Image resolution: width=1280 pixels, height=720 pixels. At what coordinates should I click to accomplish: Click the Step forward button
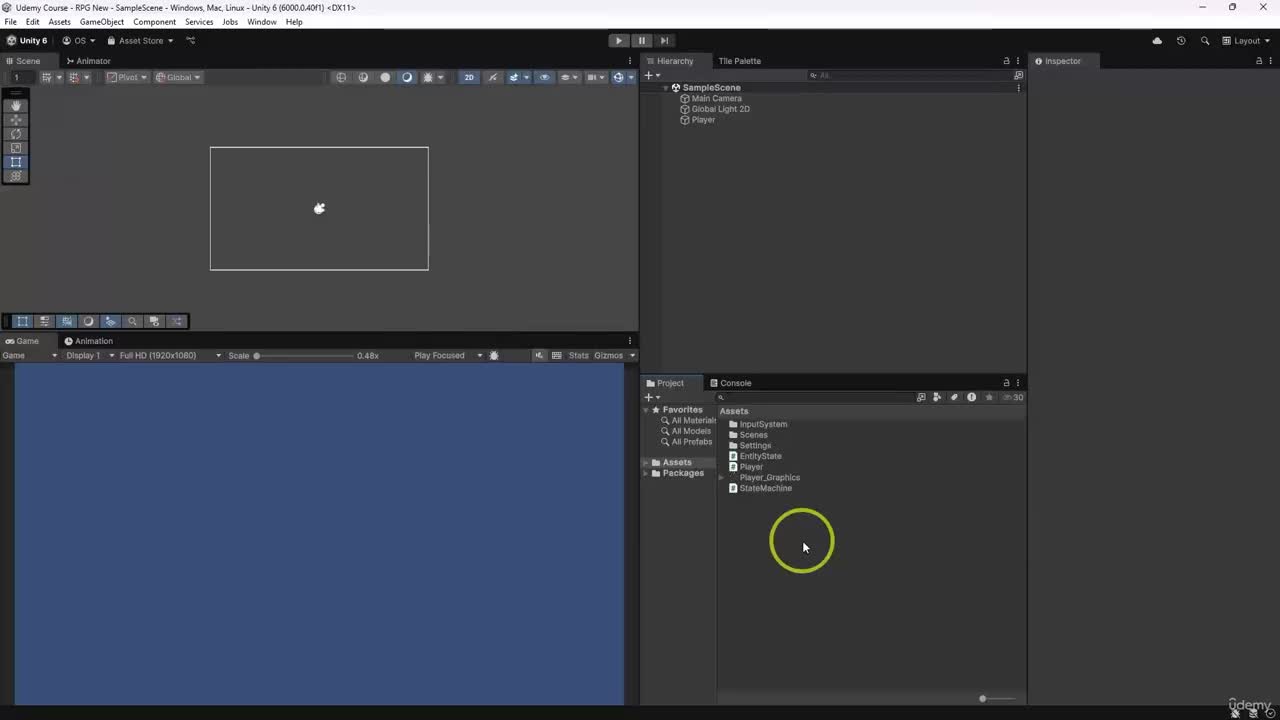click(664, 41)
